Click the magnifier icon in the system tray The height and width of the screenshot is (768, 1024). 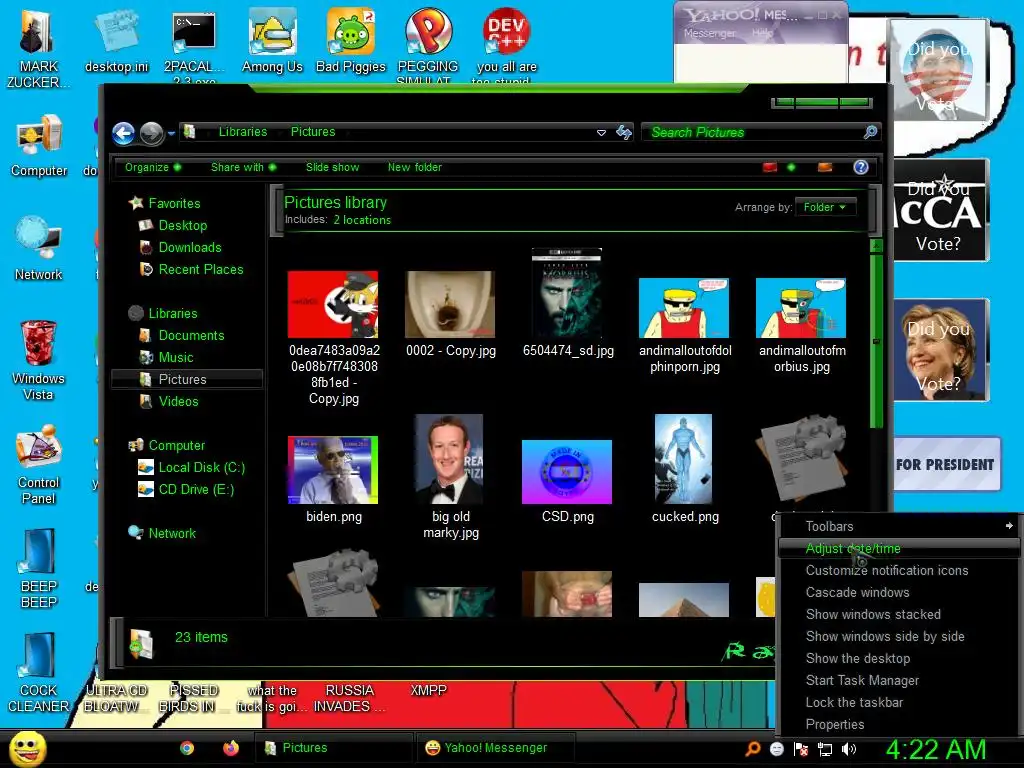[x=753, y=749]
